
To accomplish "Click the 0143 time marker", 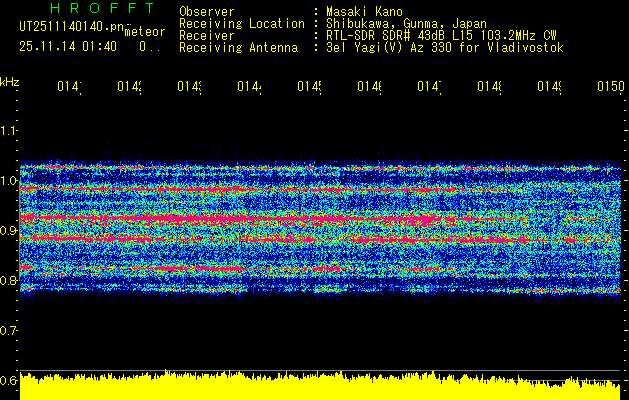I will 189,86.
